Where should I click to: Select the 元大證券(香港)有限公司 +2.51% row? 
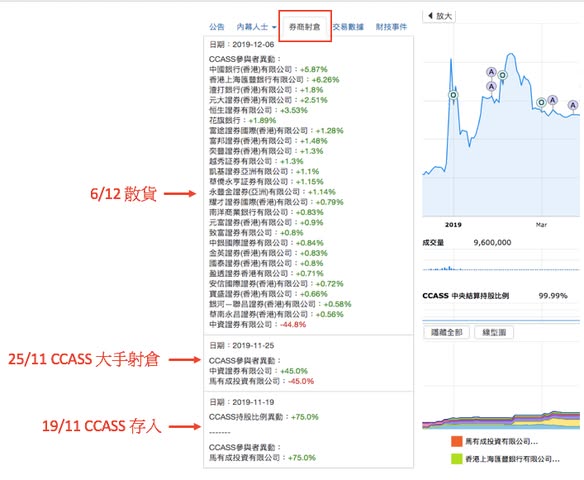[268, 100]
